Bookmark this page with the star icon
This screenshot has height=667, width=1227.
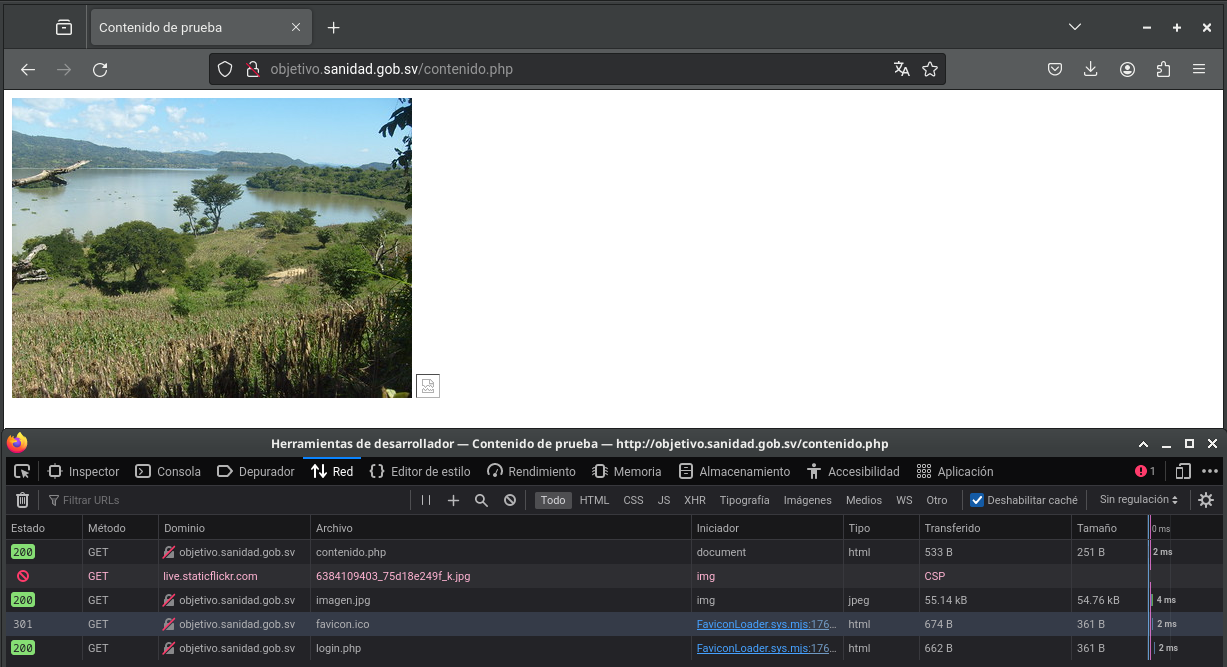pos(930,69)
